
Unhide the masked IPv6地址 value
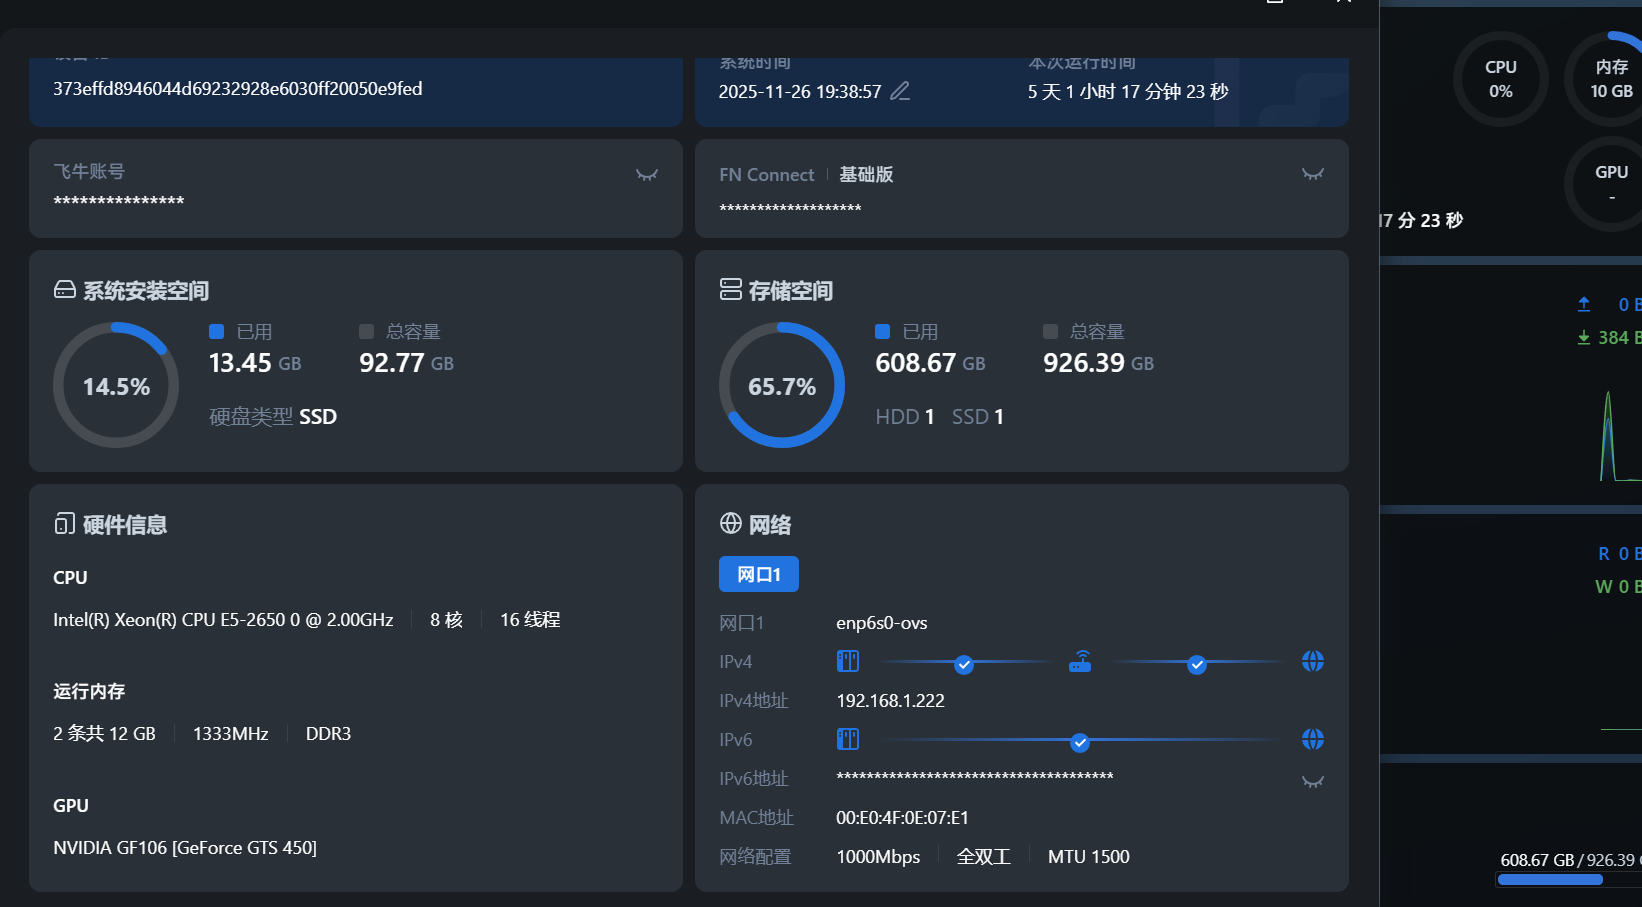[x=1312, y=781]
